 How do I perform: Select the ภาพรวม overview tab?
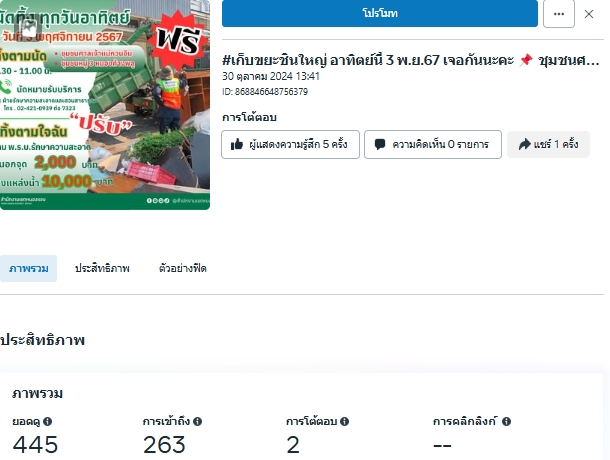[28, 269]
